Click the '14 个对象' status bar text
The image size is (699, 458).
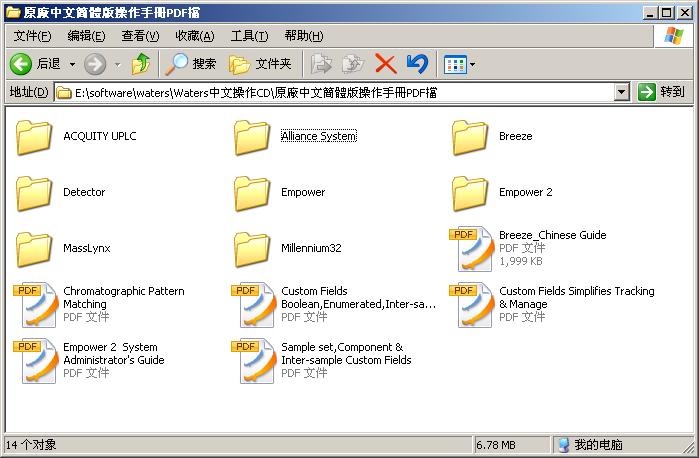point(31,445)
